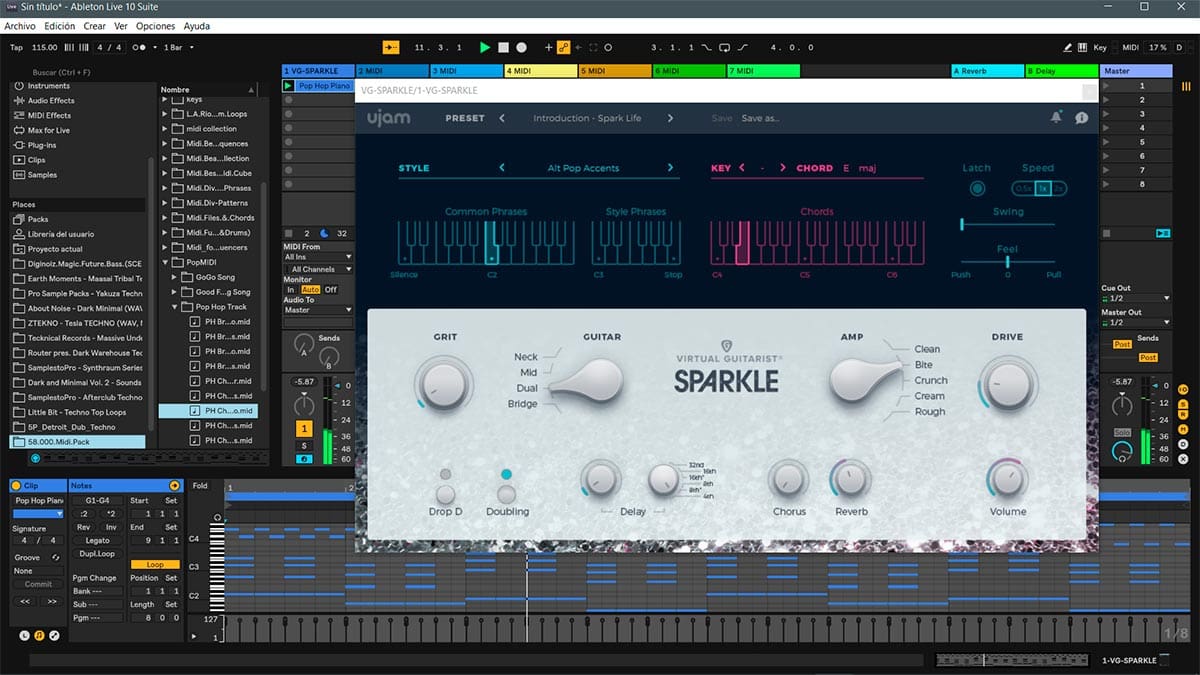This screenshot has width=1200, height=675.
Task: Select Max for Live category in the browser
Action: 48,130
